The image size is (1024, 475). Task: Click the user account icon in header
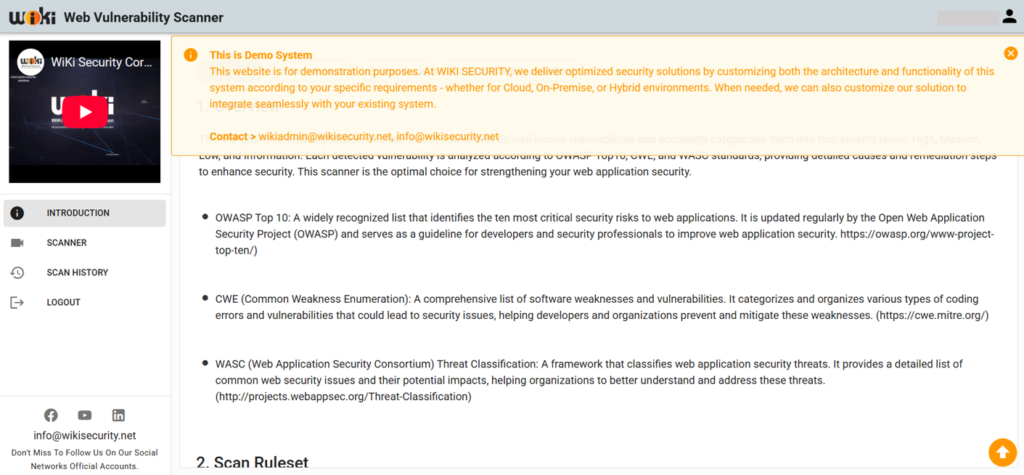pos(1008,17)
